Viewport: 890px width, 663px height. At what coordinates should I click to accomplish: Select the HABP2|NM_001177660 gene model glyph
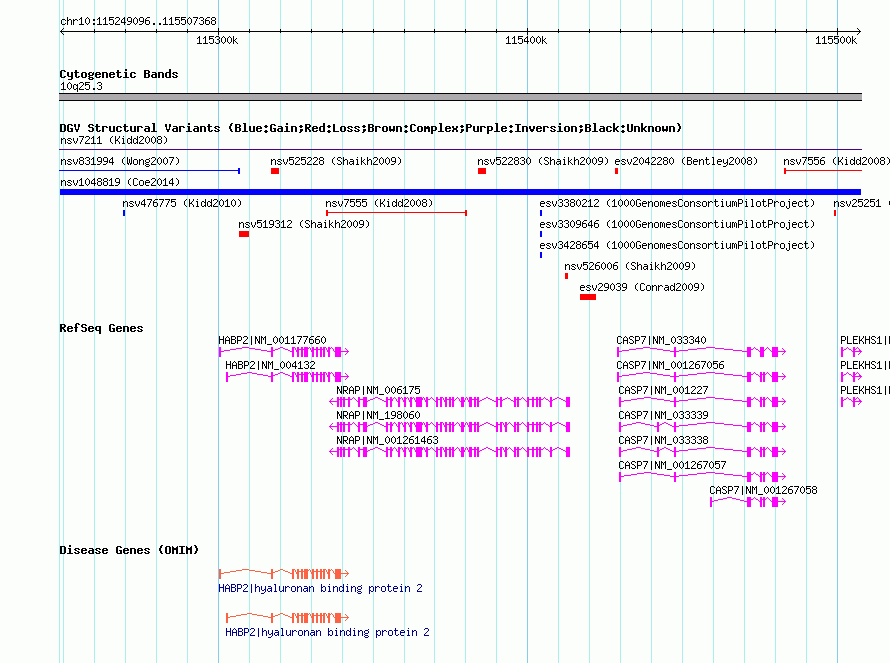pos(284,352)
